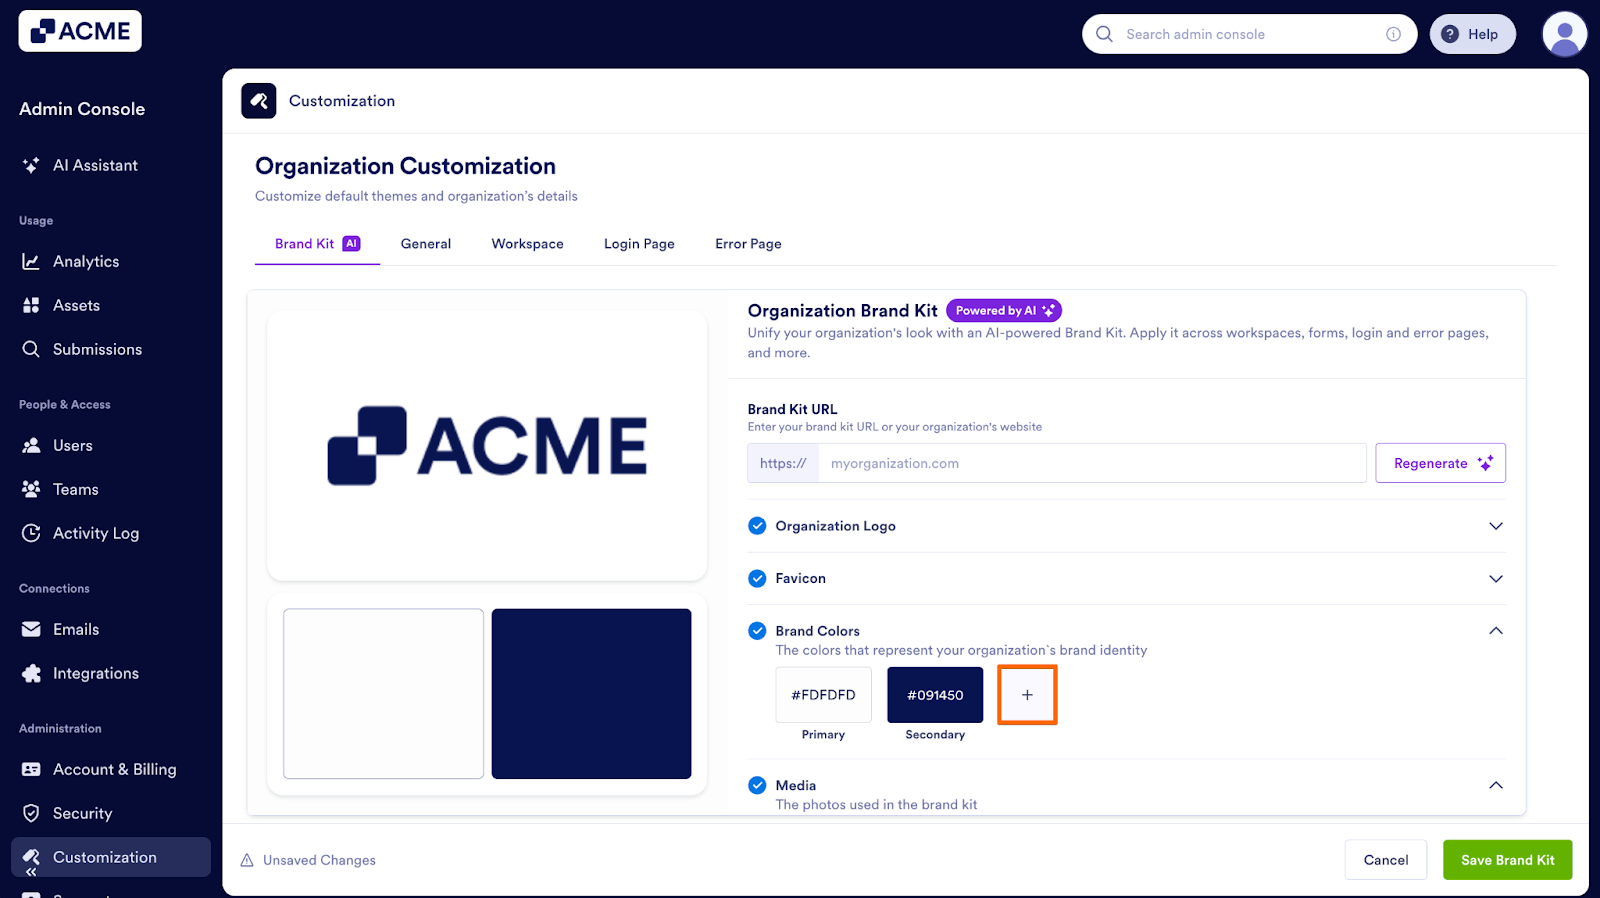Click the Organization Logo checkmark
The height and width of the screenshot is (898, 1600).
point(757,526)
